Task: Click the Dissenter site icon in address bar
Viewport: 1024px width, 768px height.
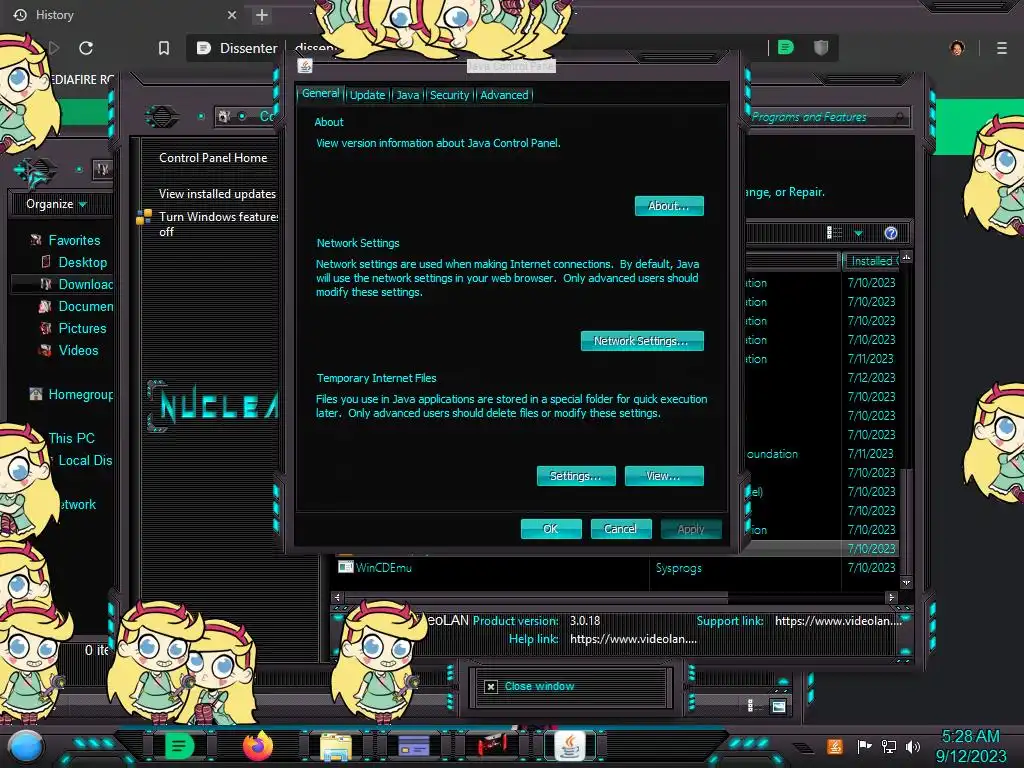Action: click(x=204, y=48)
